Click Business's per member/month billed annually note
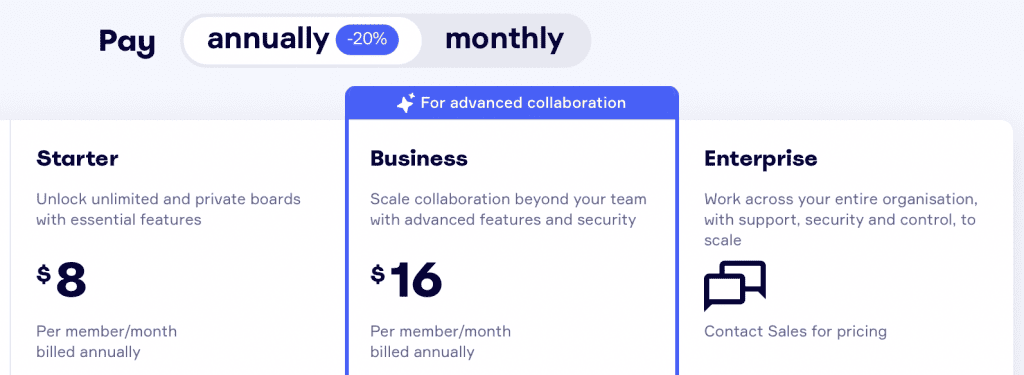This screenshot has width=1024, height=375. pyautogui.click(x=441, y=342)
